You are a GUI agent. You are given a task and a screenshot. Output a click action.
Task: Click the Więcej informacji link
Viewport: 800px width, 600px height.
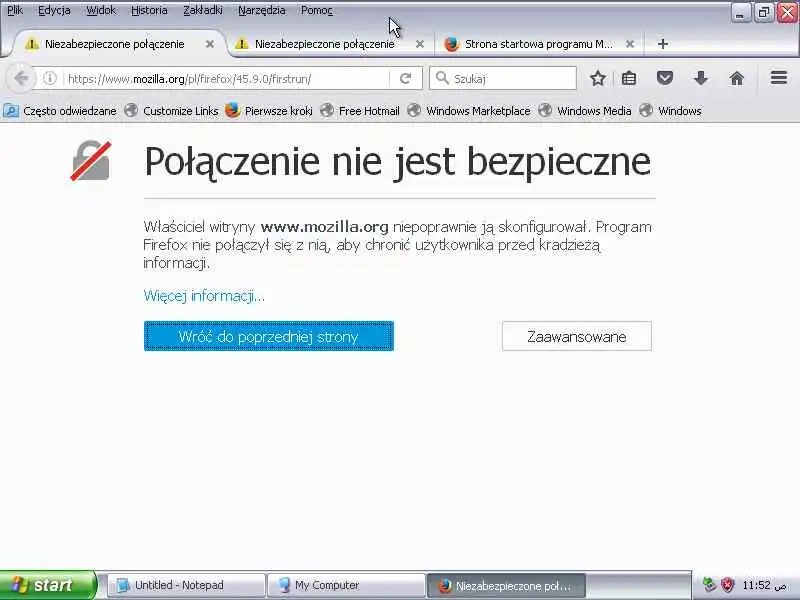204,296
